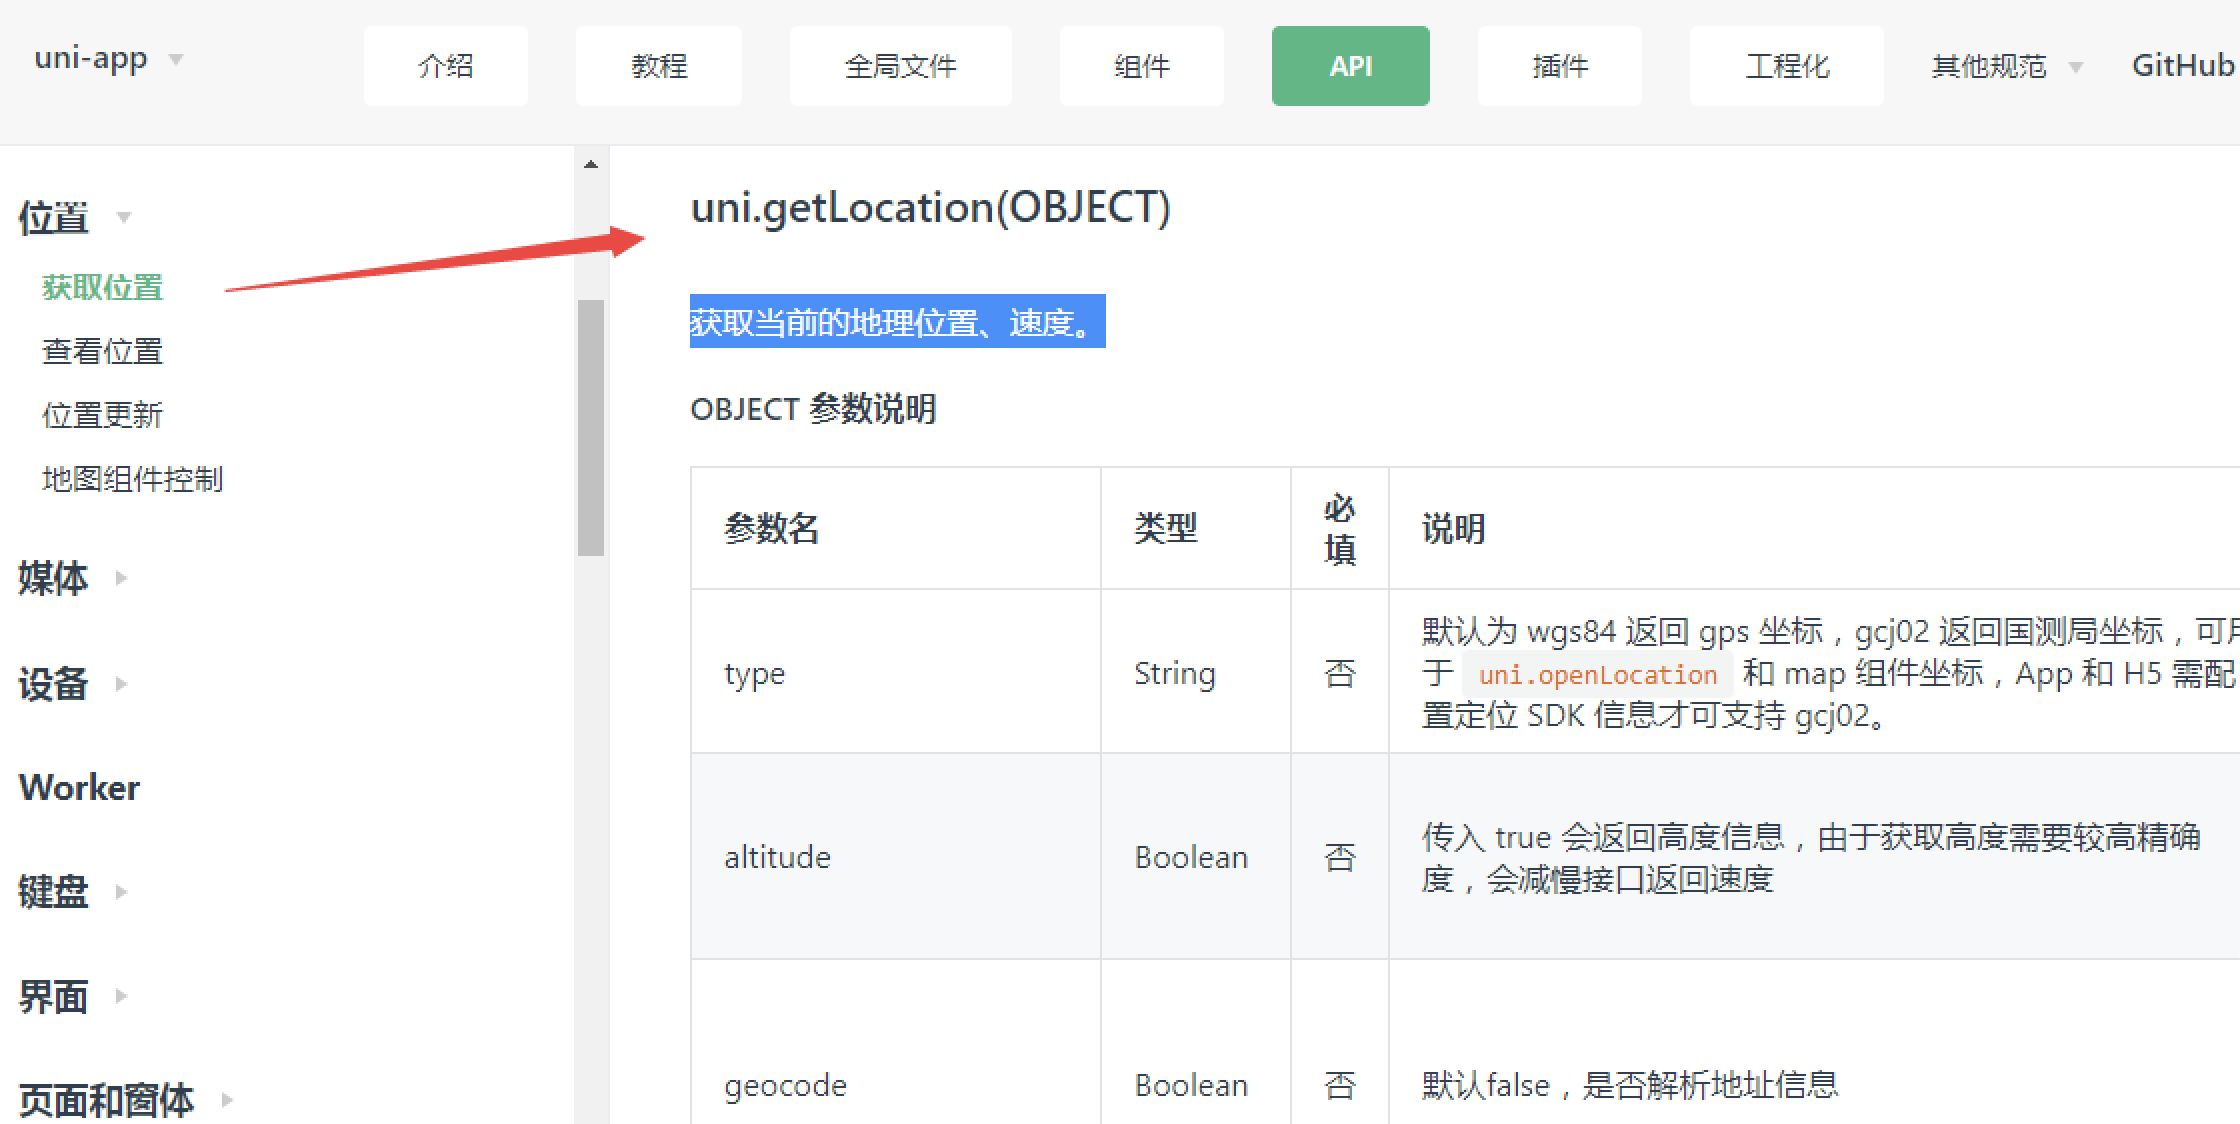Screen dimensions: 2240x1124
Task: Go to the 全局文件 tab
Action: [x=900, y=66]
